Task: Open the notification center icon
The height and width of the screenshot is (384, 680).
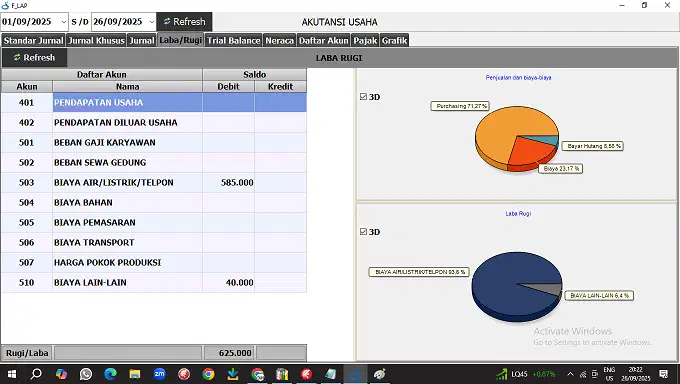Action: point(663,374)
